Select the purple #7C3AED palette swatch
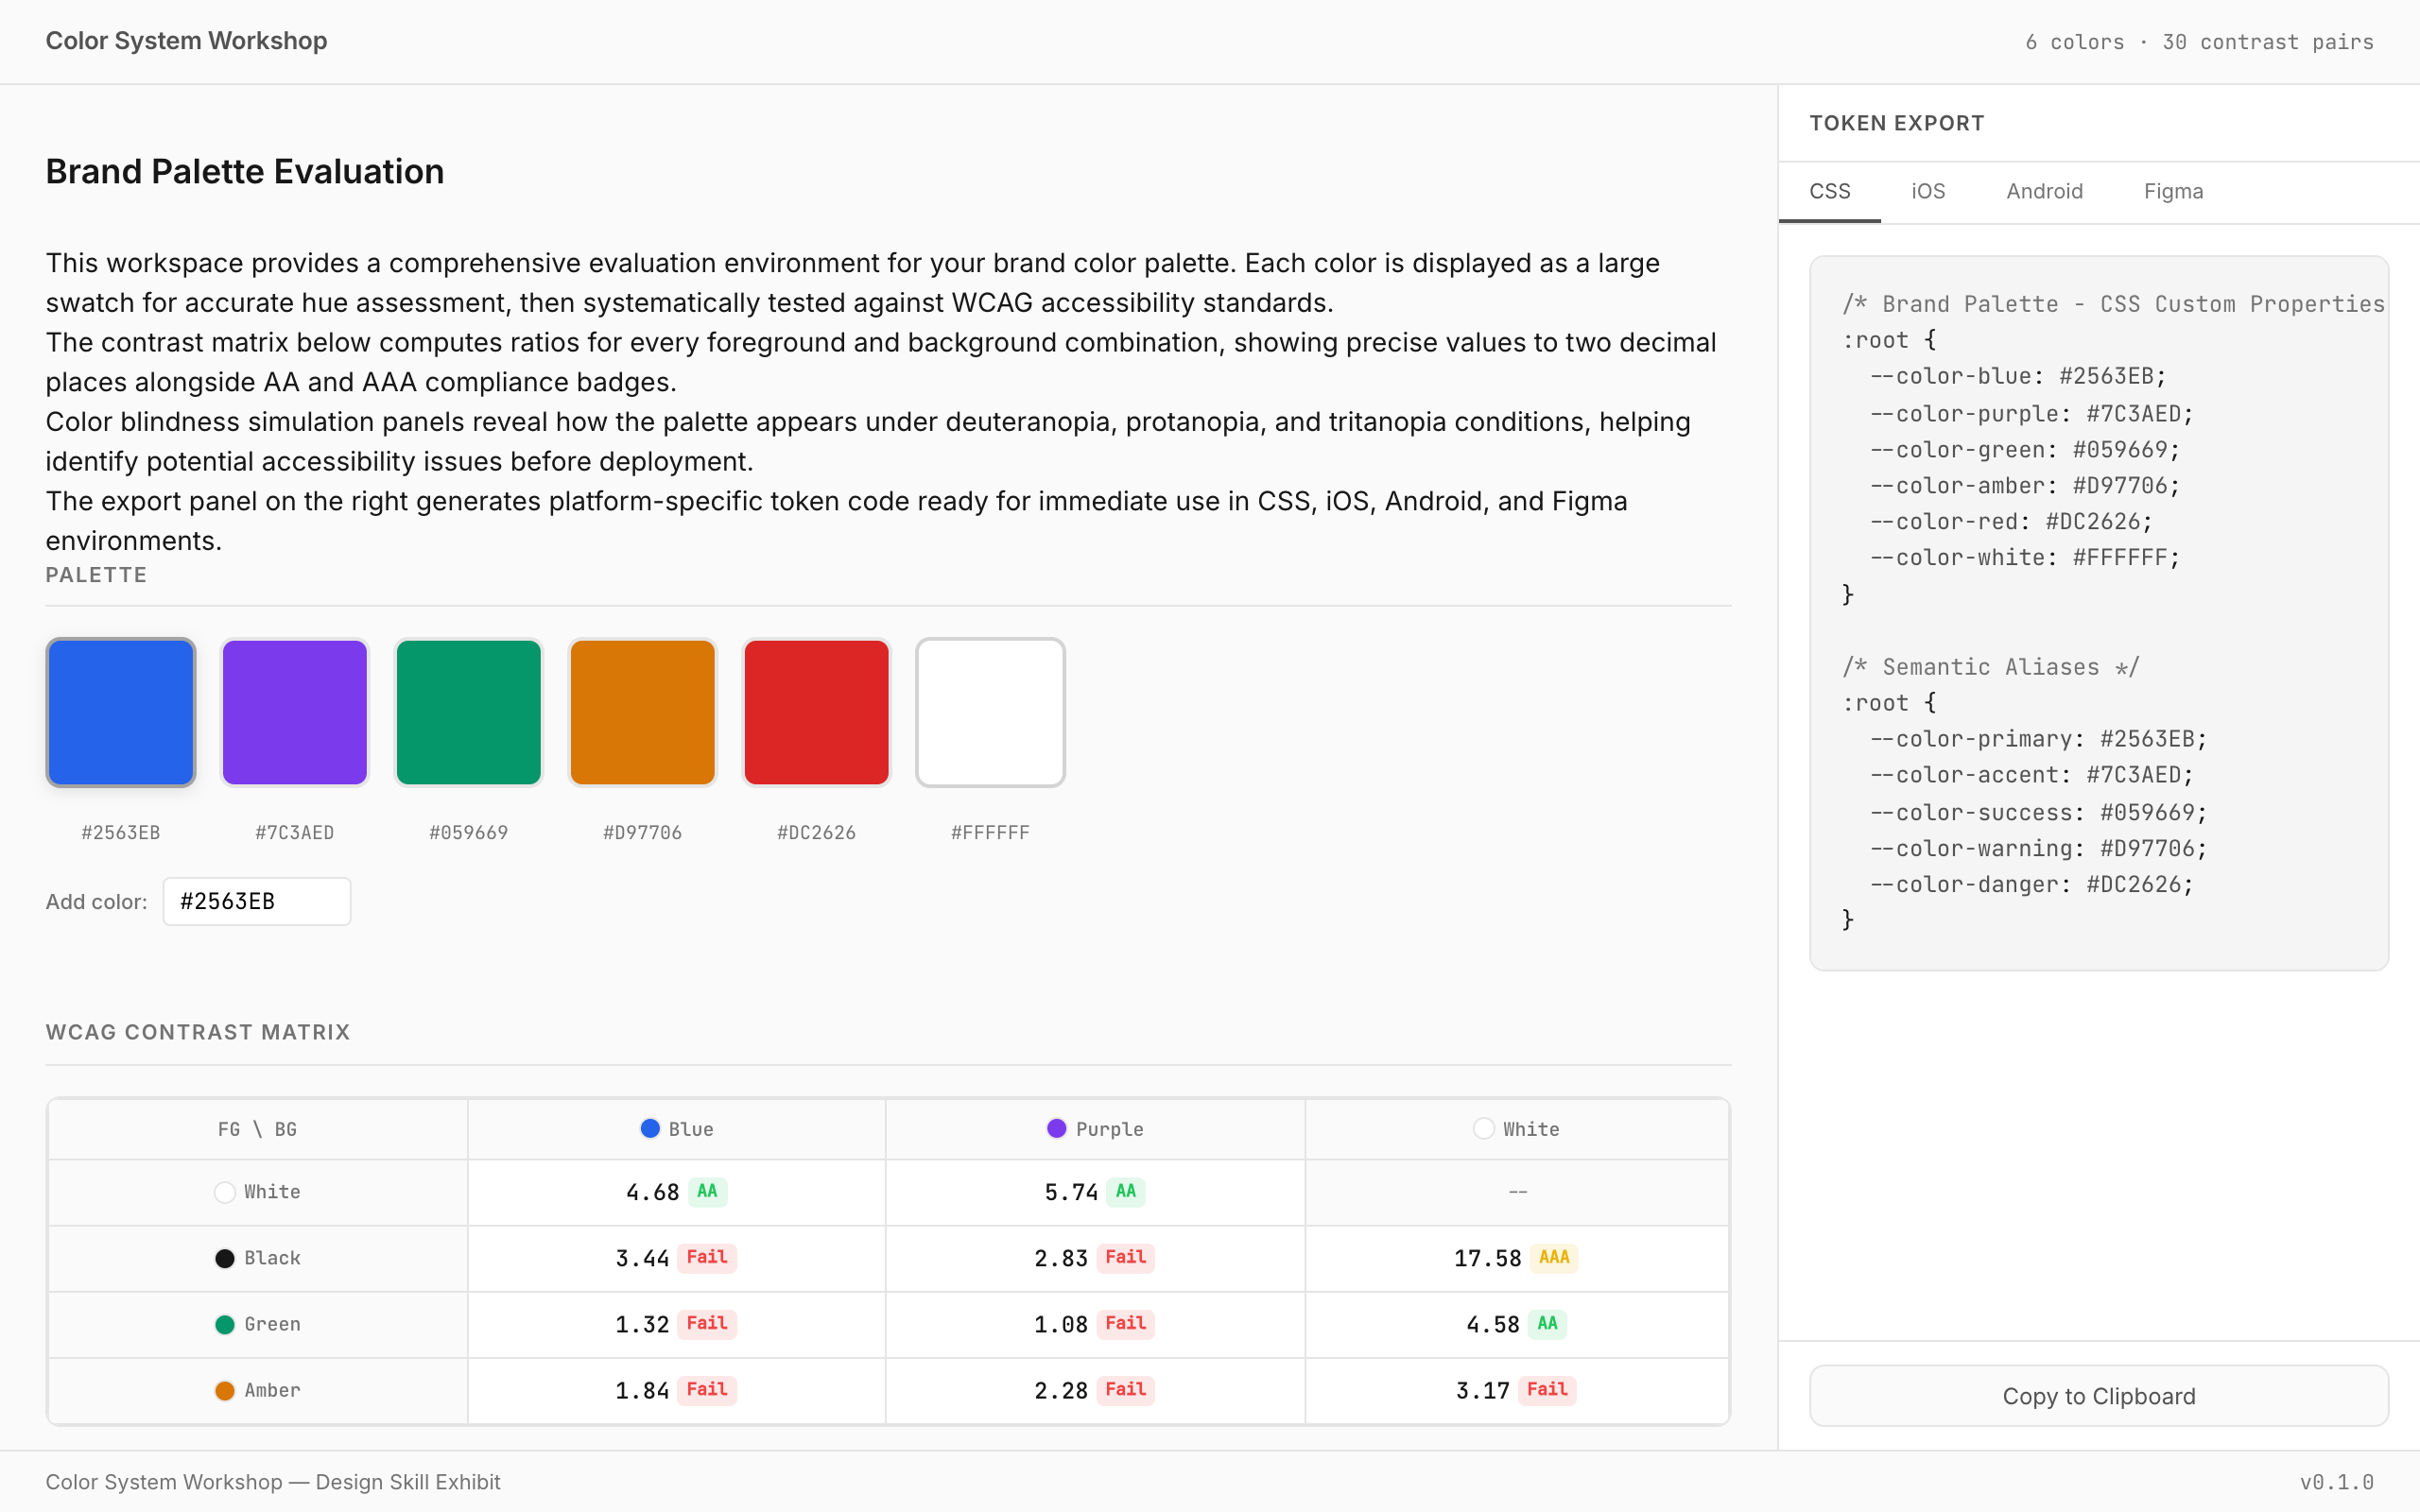The image size is (2420, 1512). tap(295, 712)
